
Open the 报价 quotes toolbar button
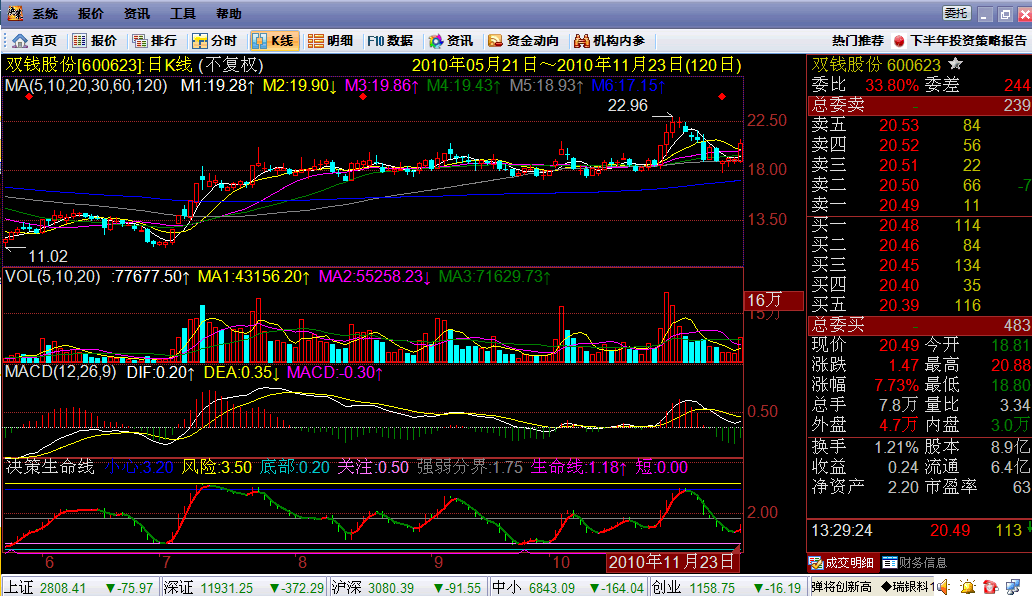tap(95, 41)
